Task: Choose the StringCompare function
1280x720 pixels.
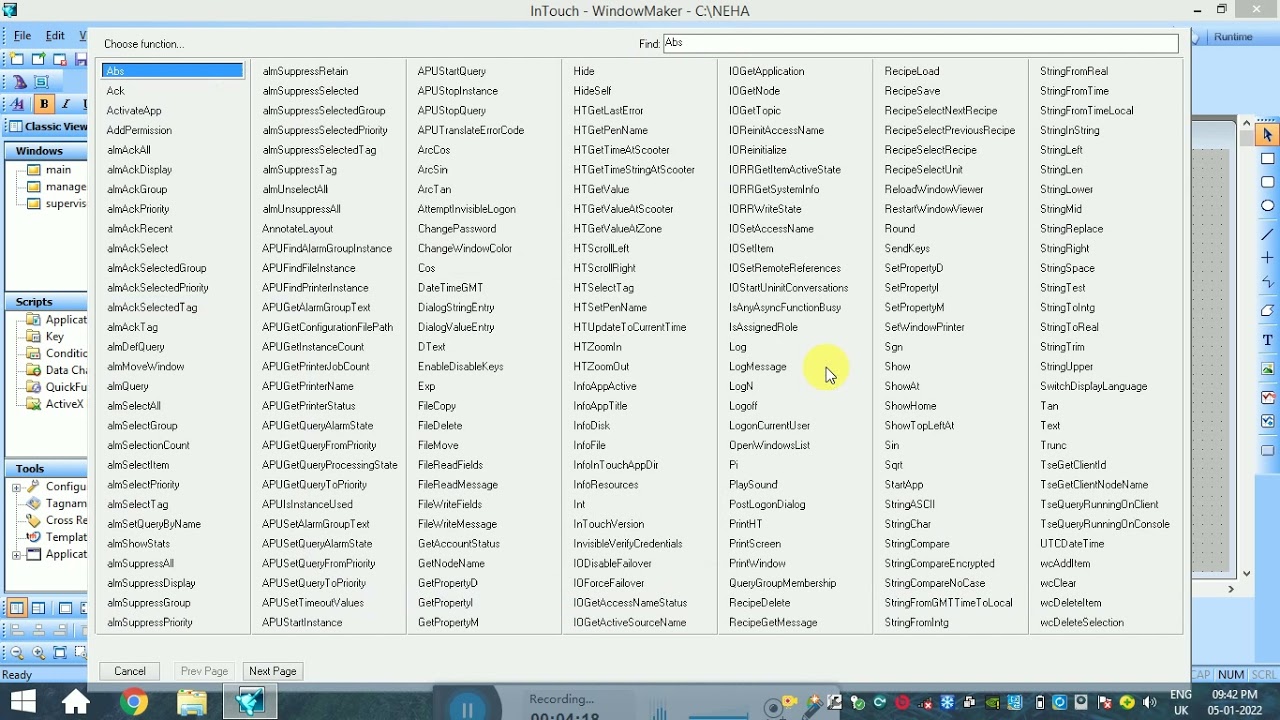Action: tap(917, 544)
